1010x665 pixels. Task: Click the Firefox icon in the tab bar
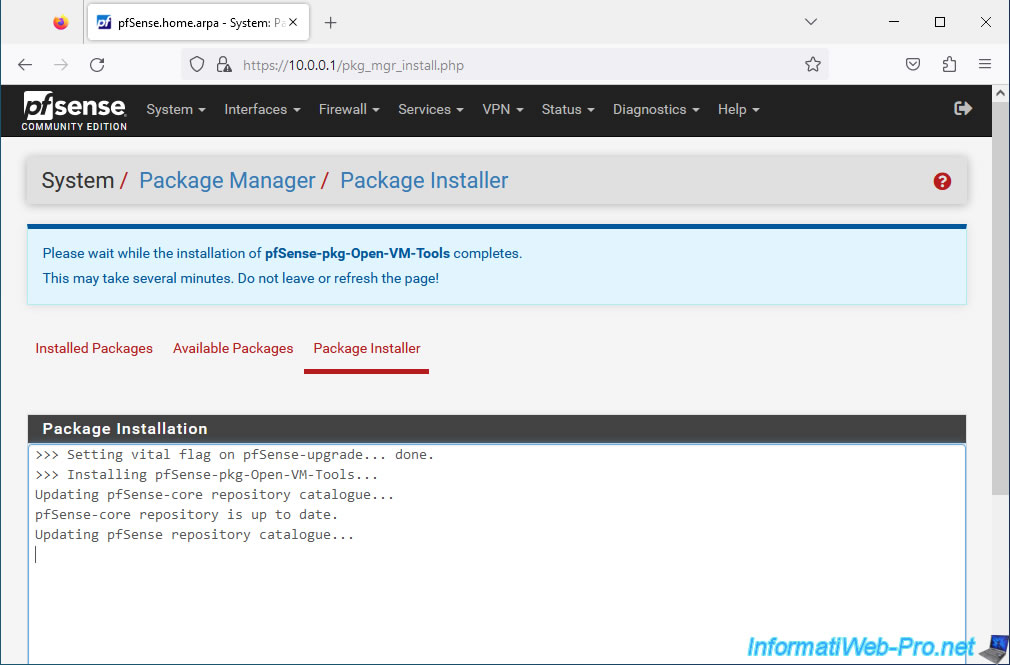point(61,23)
